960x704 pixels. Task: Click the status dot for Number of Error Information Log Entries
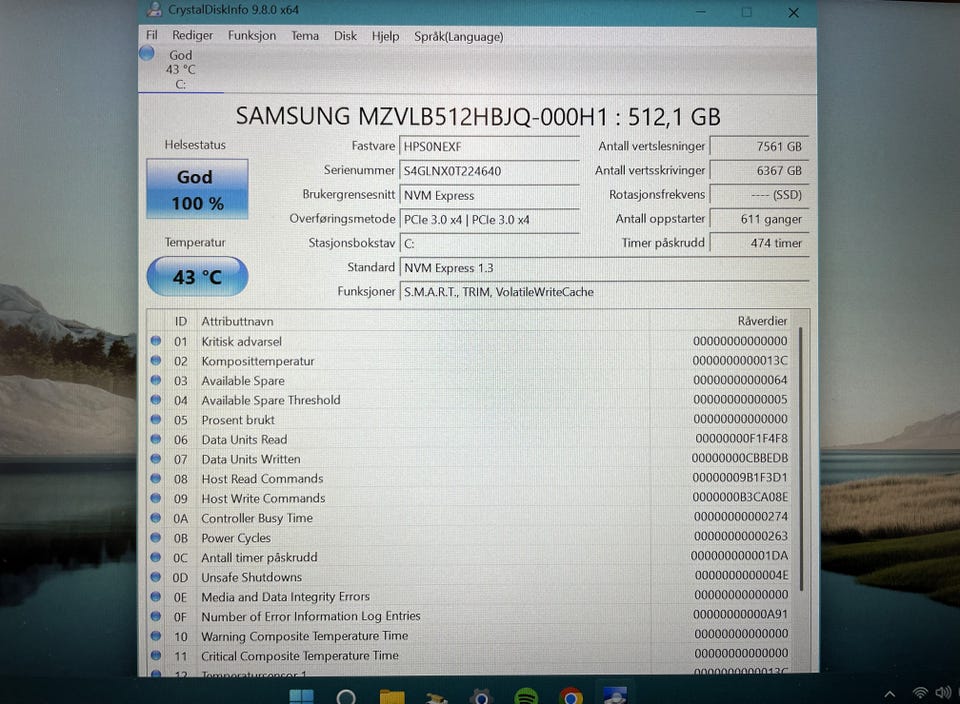pos(156,616)
